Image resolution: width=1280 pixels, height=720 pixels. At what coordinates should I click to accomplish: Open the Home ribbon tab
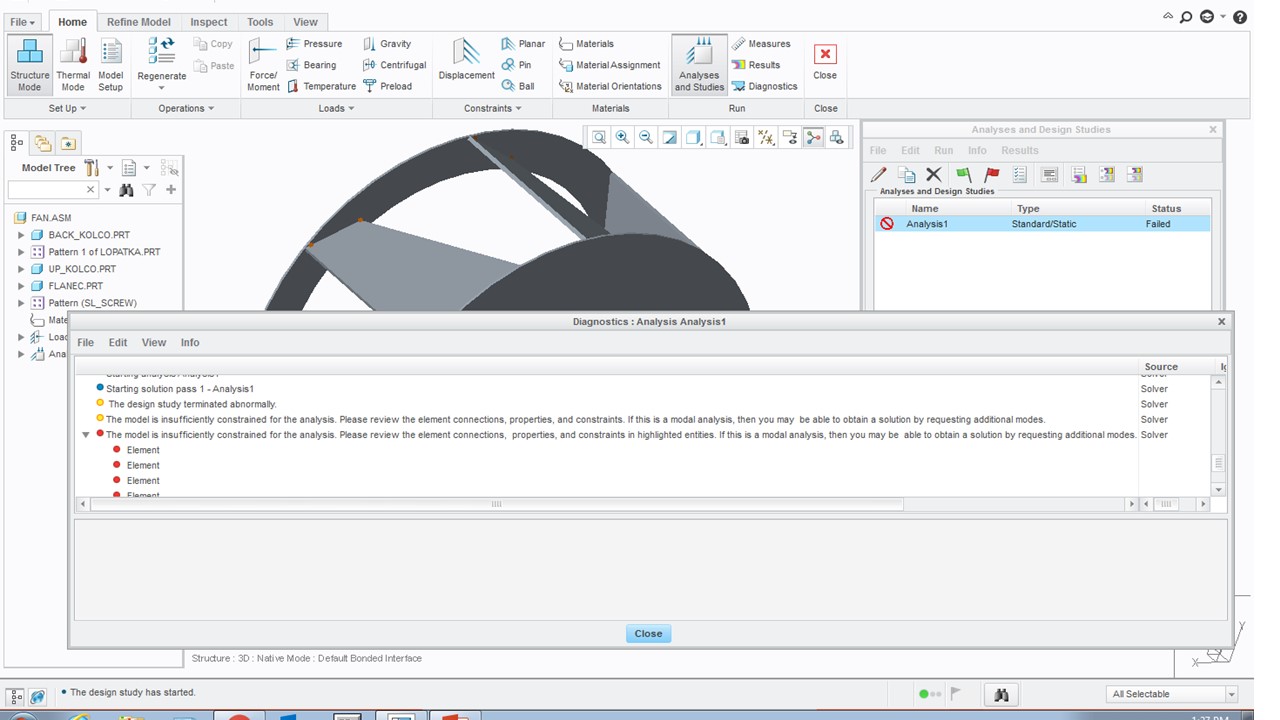[x=72, y=21]
